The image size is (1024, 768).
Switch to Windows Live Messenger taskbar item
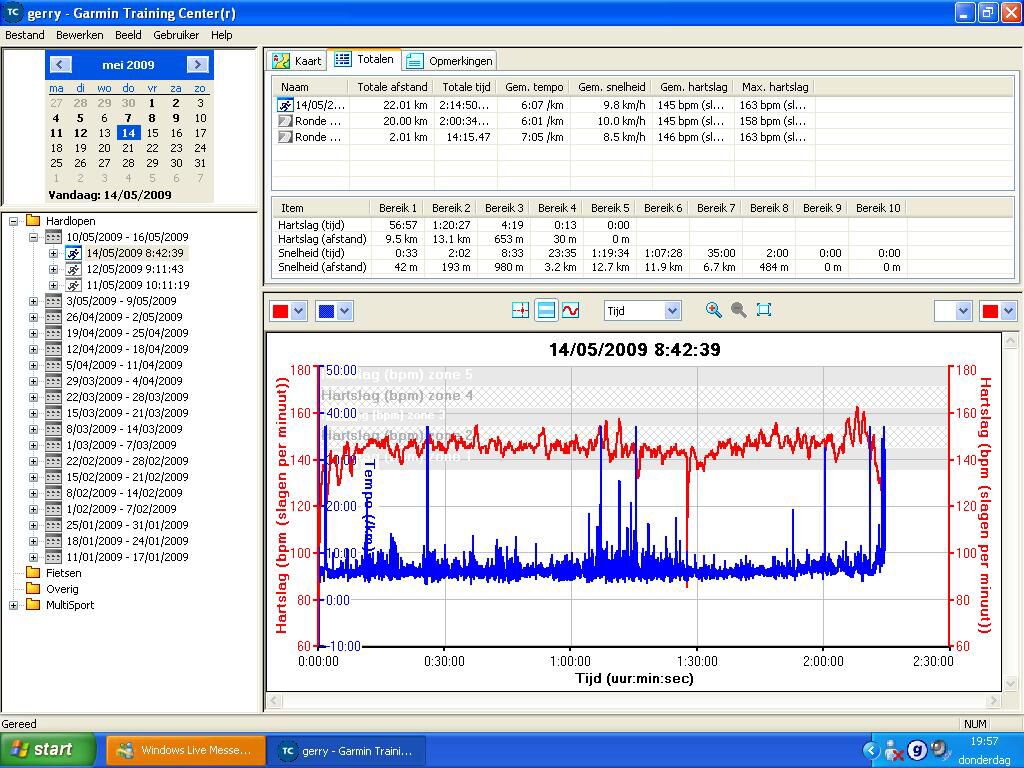pos(186,750)
